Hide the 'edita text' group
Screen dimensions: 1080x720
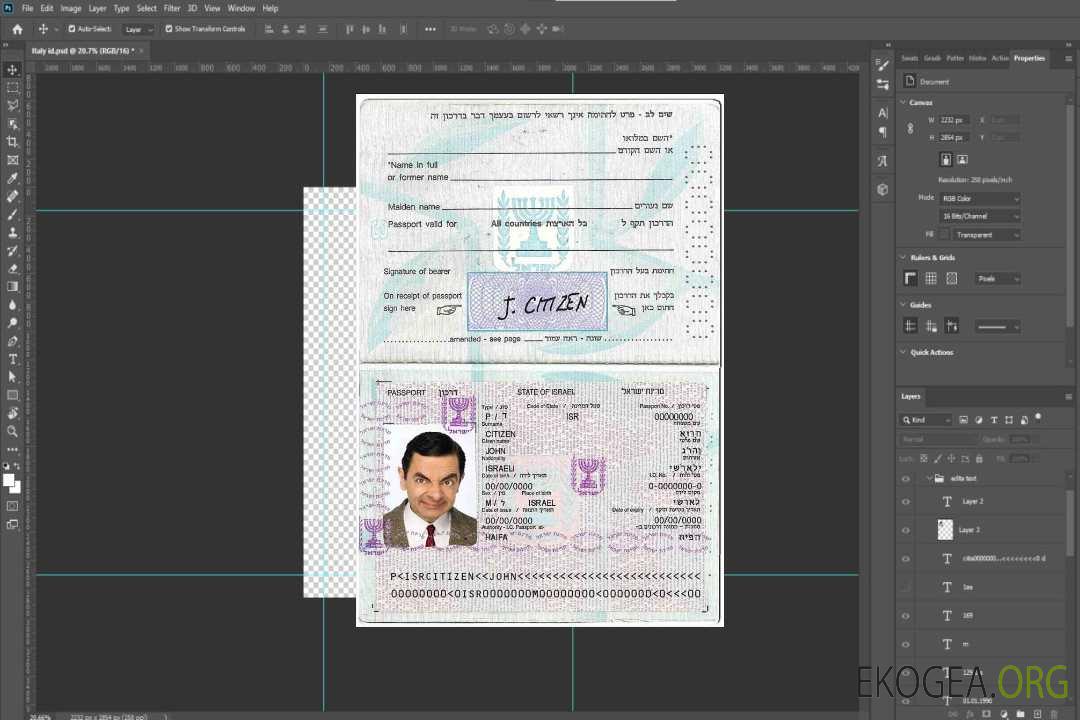pyautogui.click(x=906, y=479)
